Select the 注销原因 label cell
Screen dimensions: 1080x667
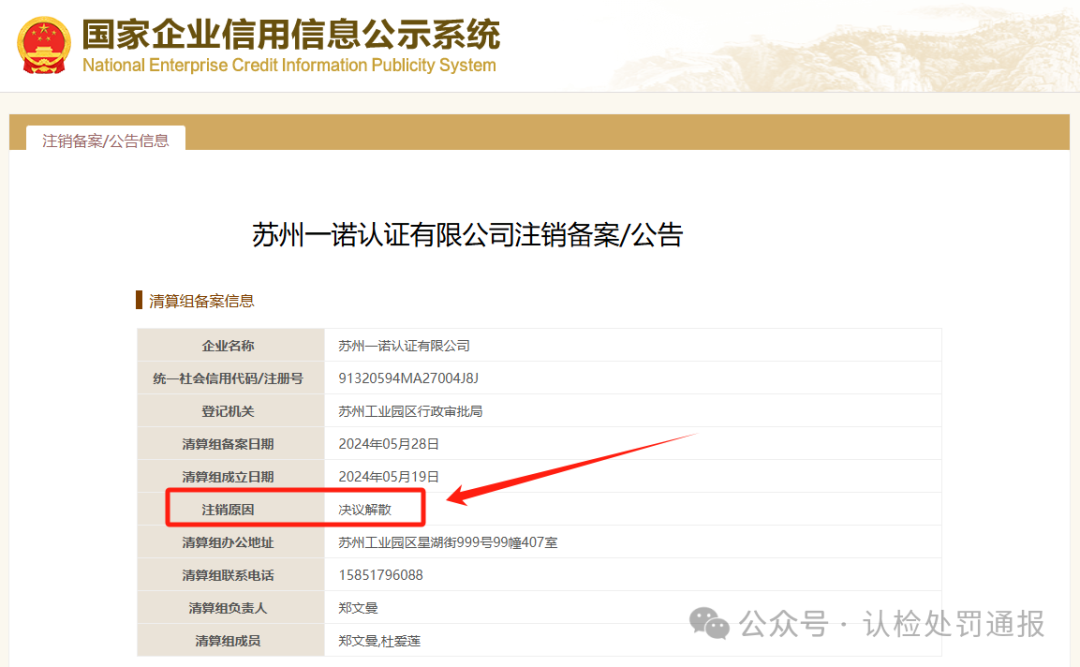[x=231, y=509]
